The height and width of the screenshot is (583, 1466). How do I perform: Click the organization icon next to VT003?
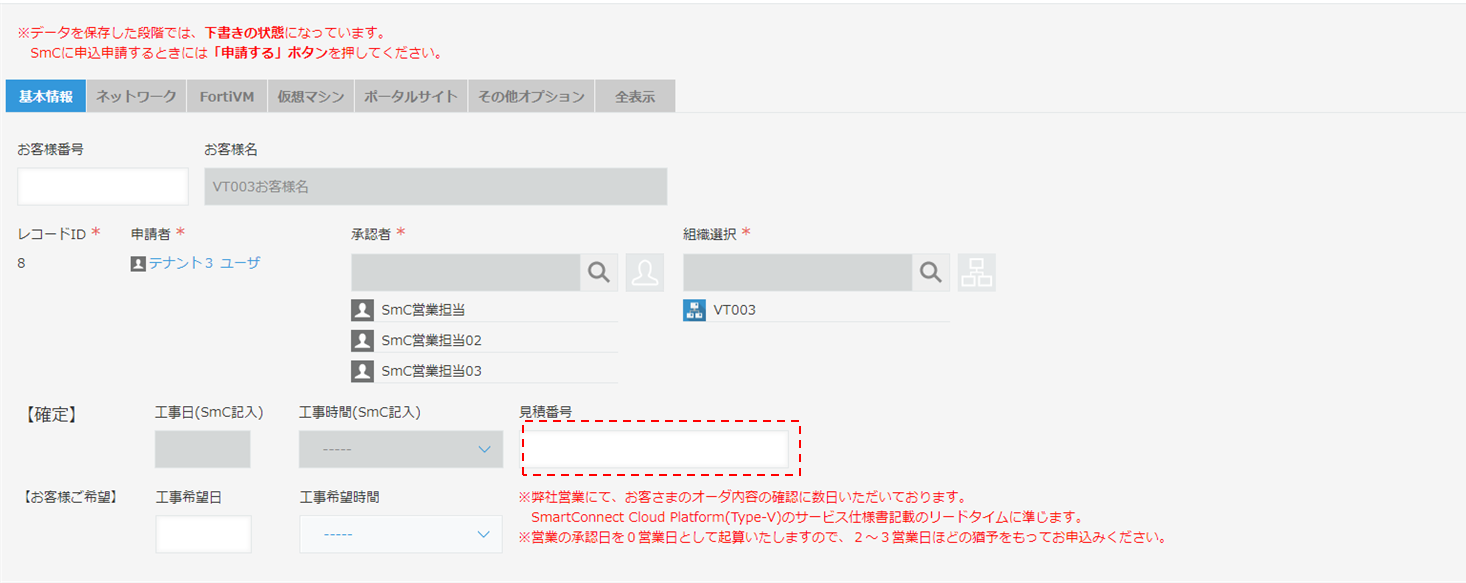click(x=694, y=310)
